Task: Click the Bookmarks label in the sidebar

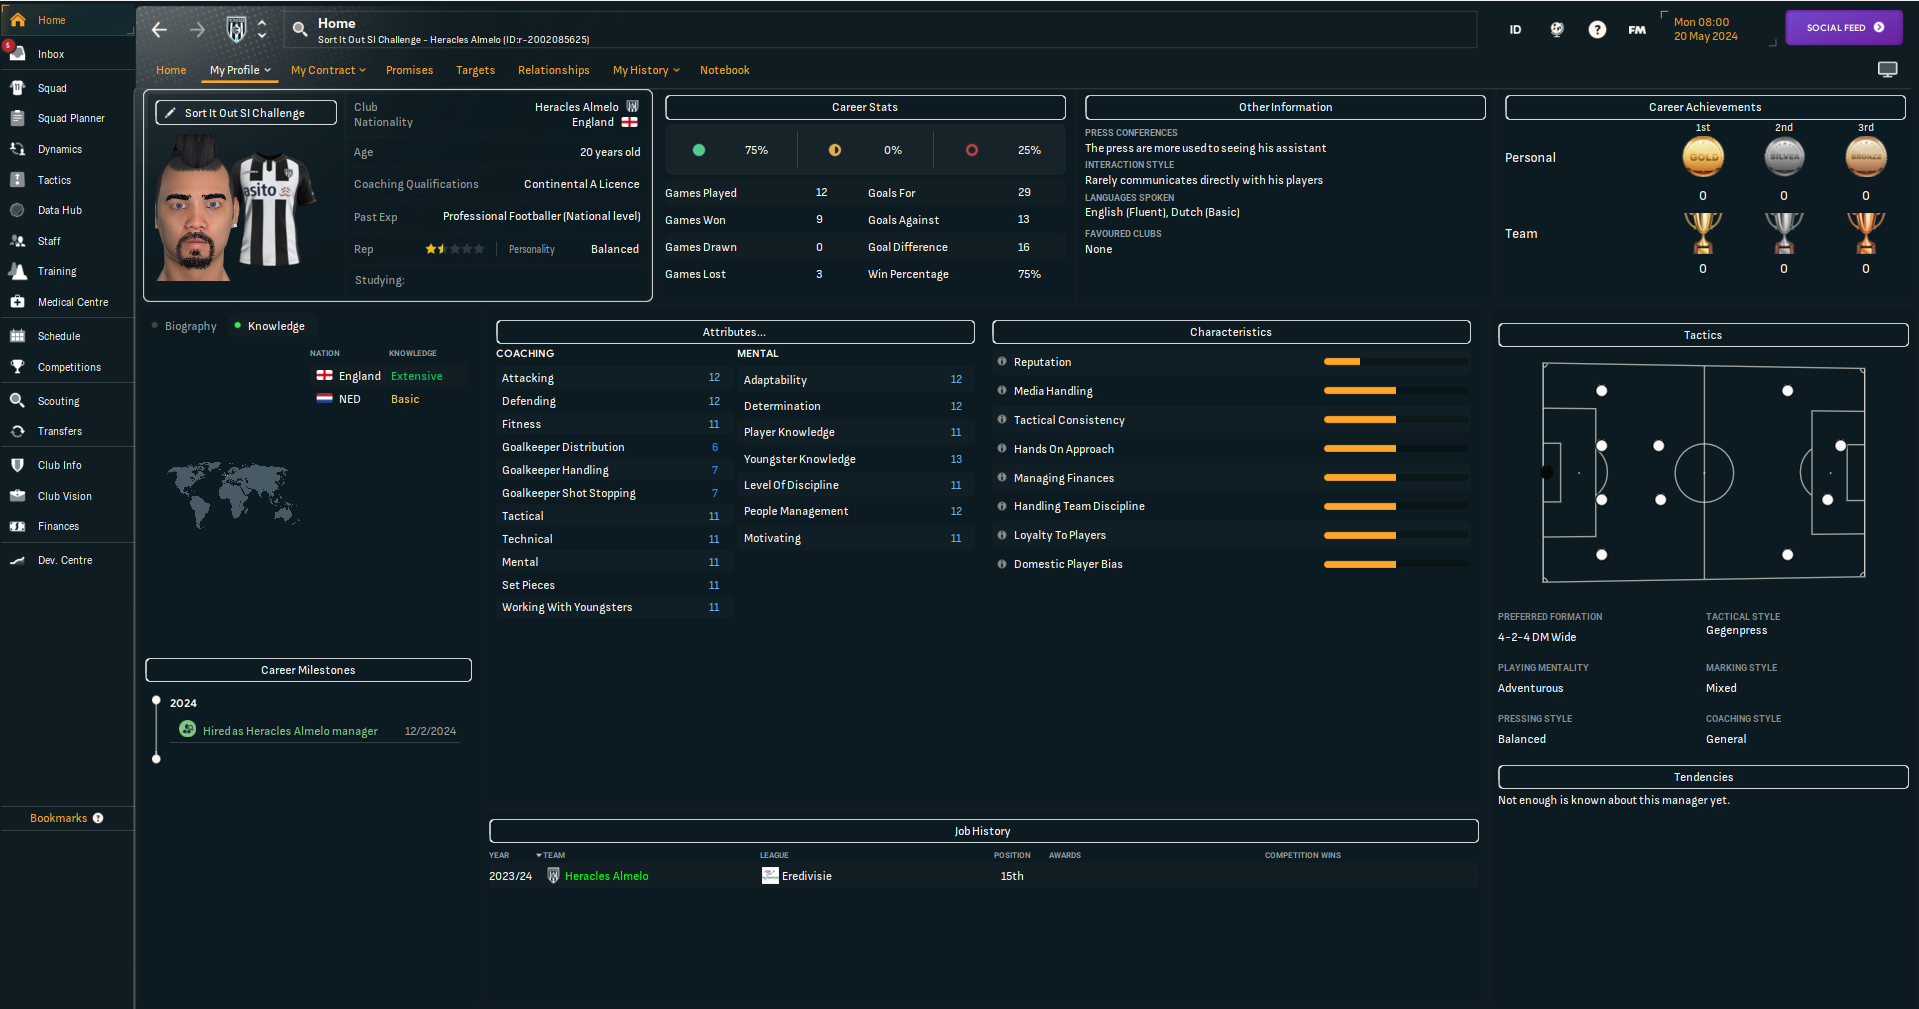Action: [59, 818]
